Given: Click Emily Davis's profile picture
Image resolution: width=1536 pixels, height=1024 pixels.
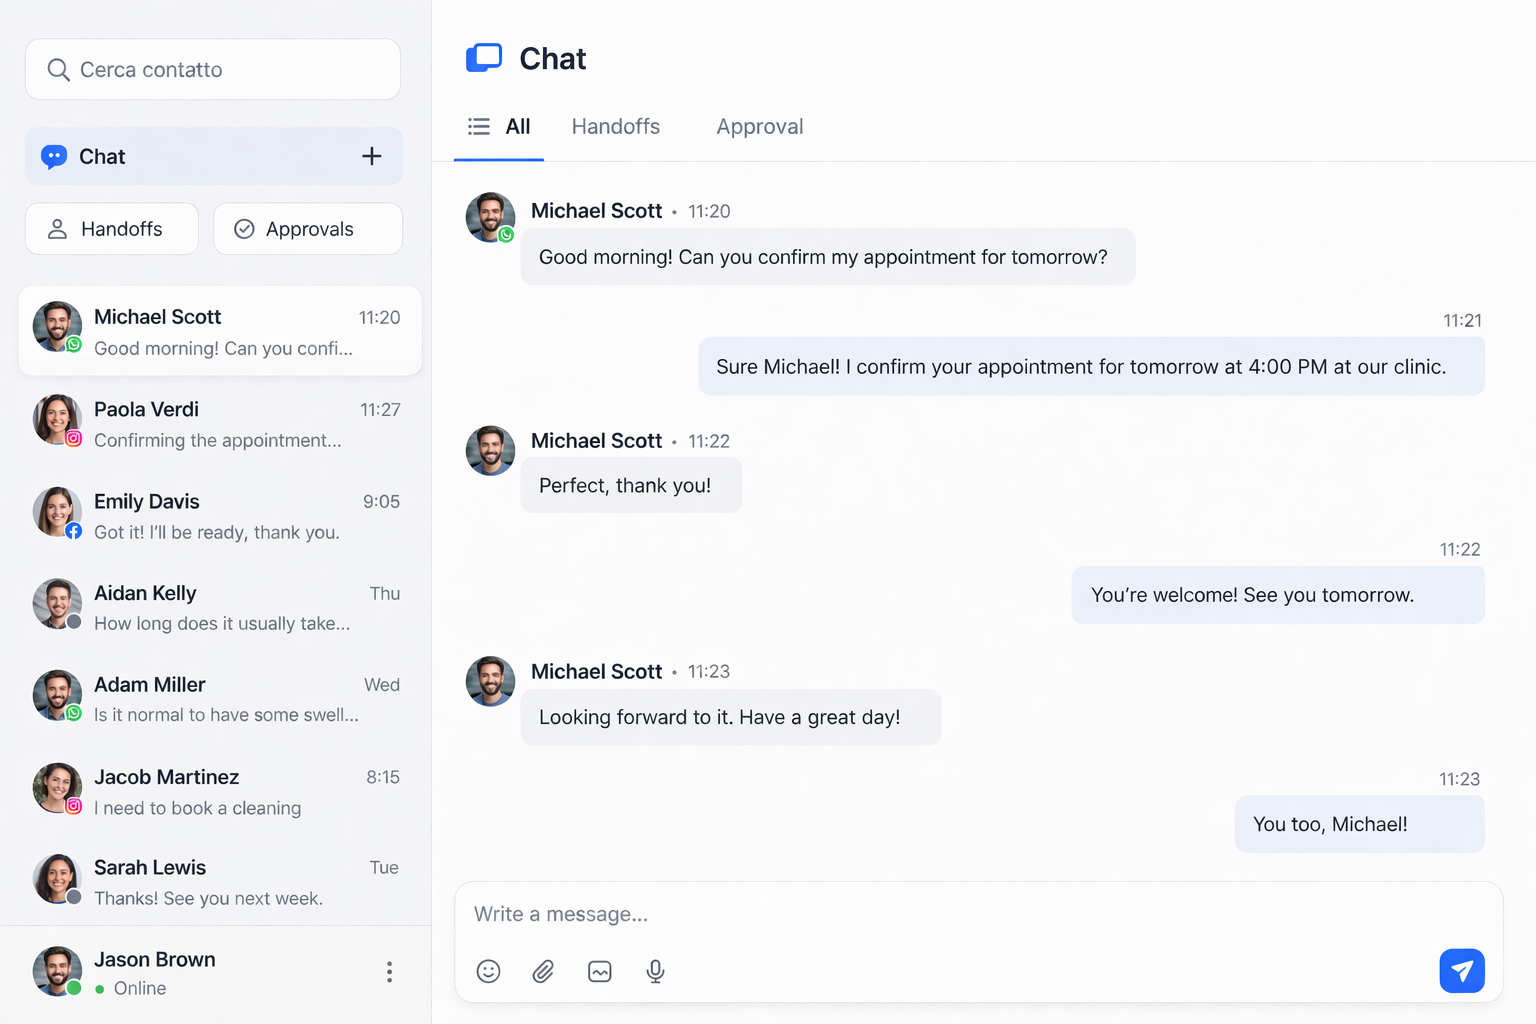Looking at the screenshot, I should pyautogui.click(x=57, y=512).
